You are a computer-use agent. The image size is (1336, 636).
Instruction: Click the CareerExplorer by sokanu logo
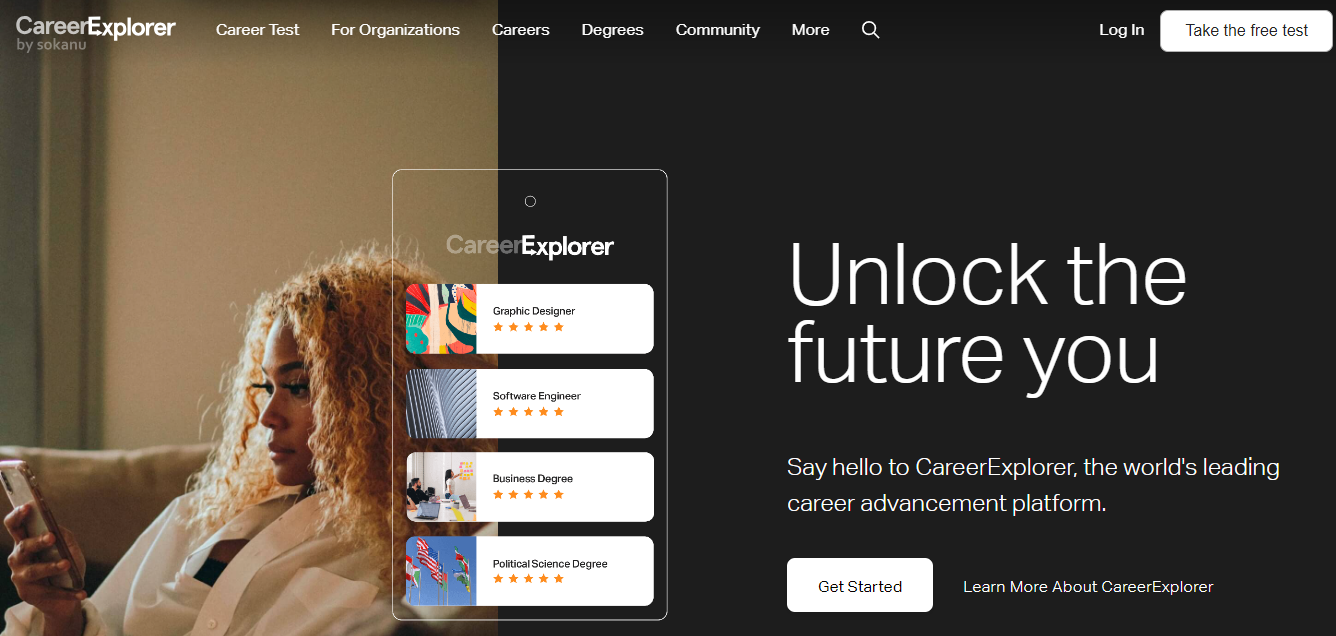point(96,33)
